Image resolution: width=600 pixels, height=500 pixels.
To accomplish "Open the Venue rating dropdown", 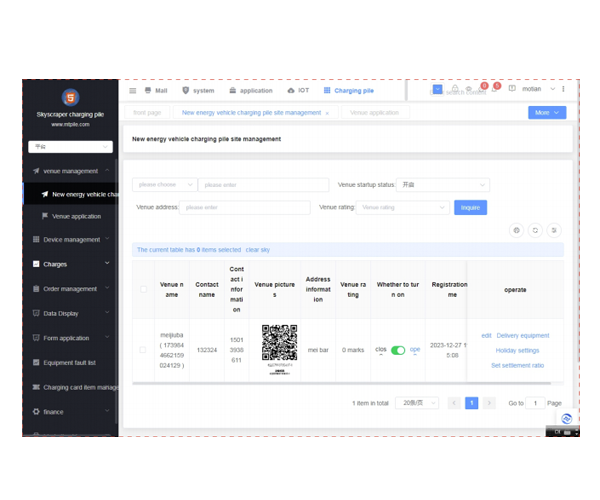I will coord(403,207).
